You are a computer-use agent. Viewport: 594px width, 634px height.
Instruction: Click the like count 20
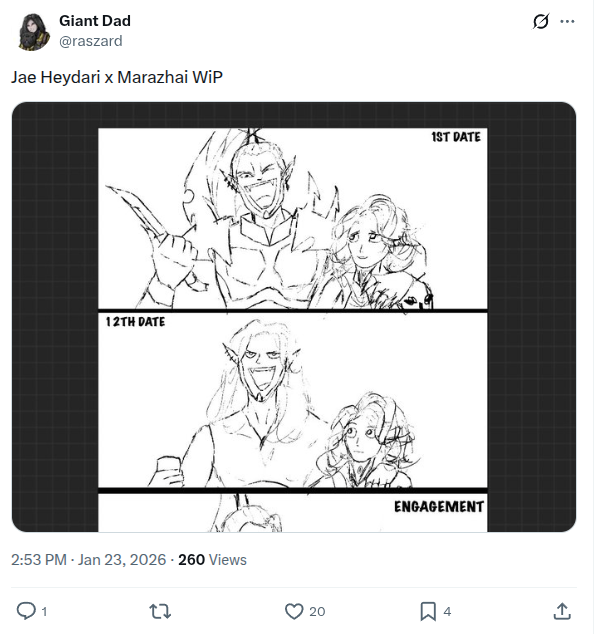pos(317,611)
